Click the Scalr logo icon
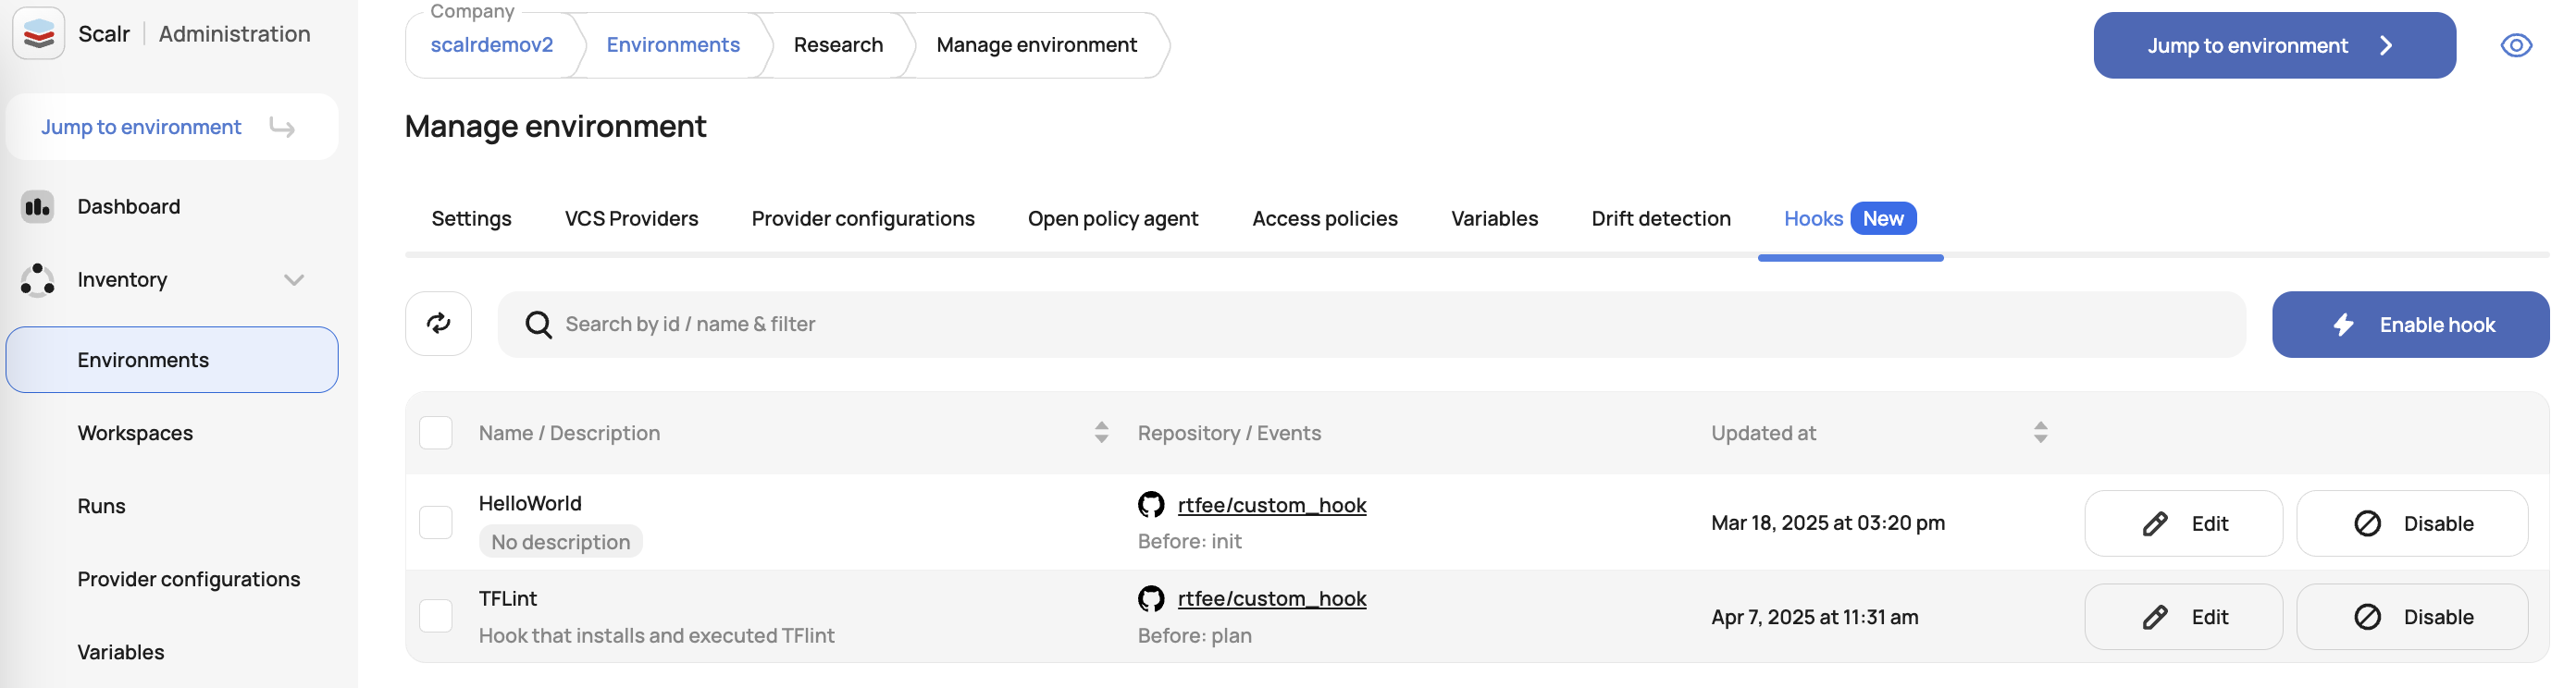 click(38, 34)
